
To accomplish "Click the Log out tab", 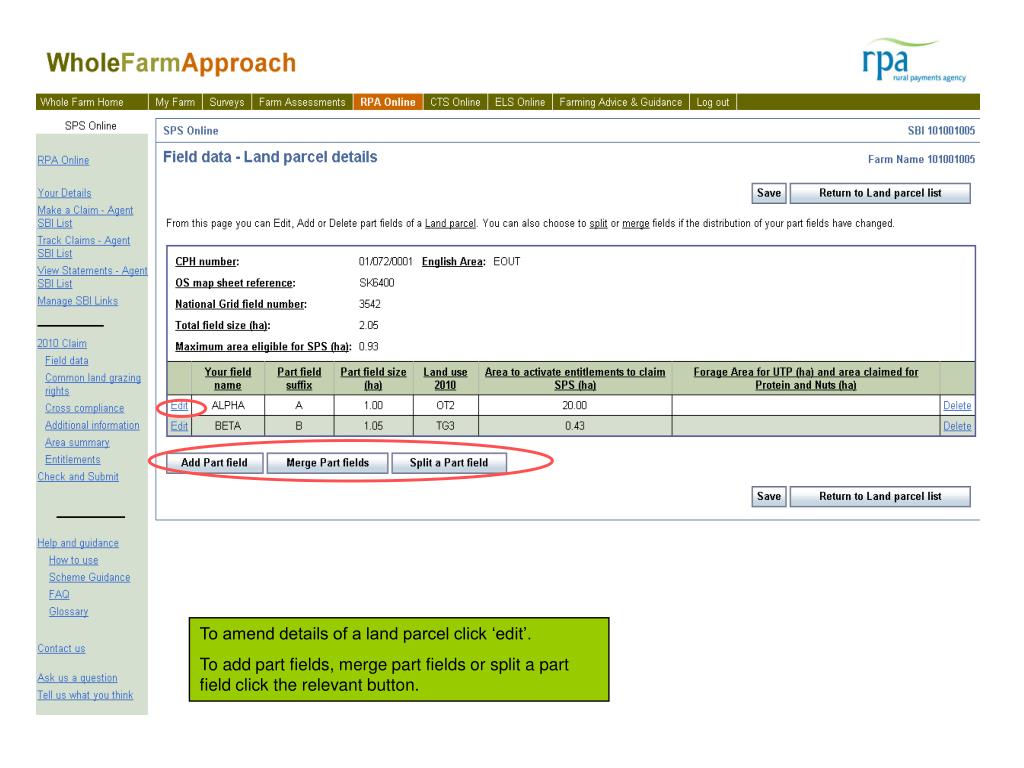I will click(x=712, y=102).
